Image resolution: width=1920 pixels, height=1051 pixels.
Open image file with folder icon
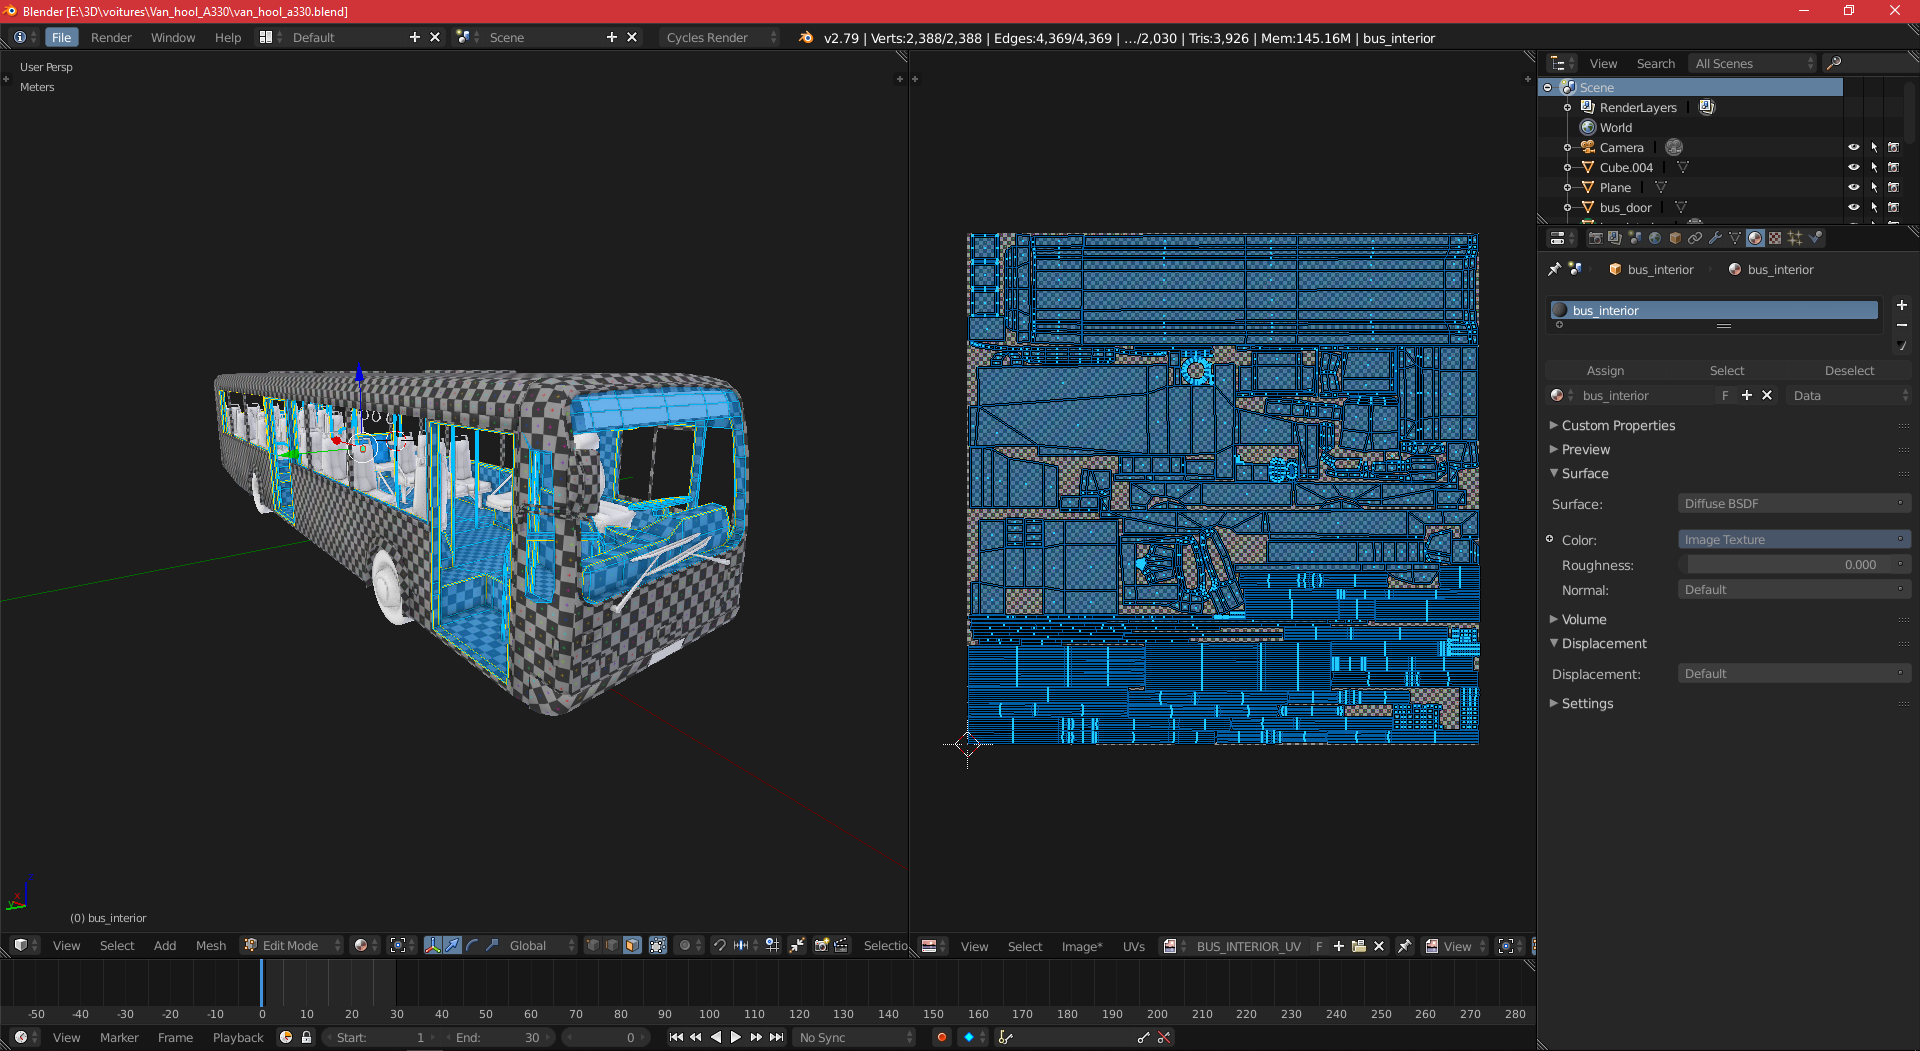pyautogui.click(x=1359, y=946)
